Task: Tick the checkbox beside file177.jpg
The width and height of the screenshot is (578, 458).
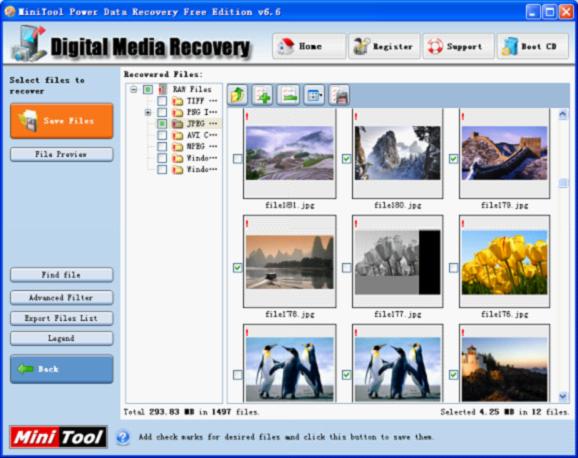Action: [347, 268]
